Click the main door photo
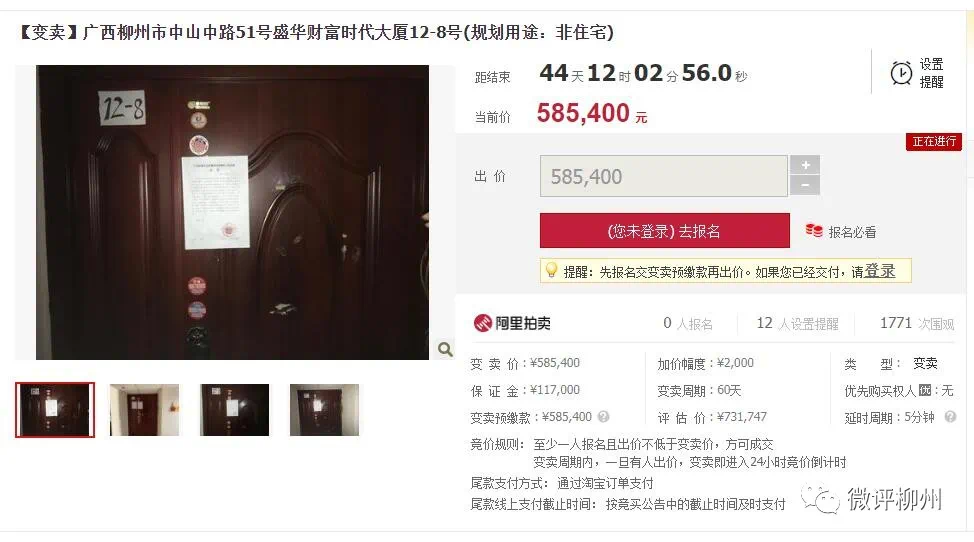Screen dimensions: 974x542 point(232,212)
